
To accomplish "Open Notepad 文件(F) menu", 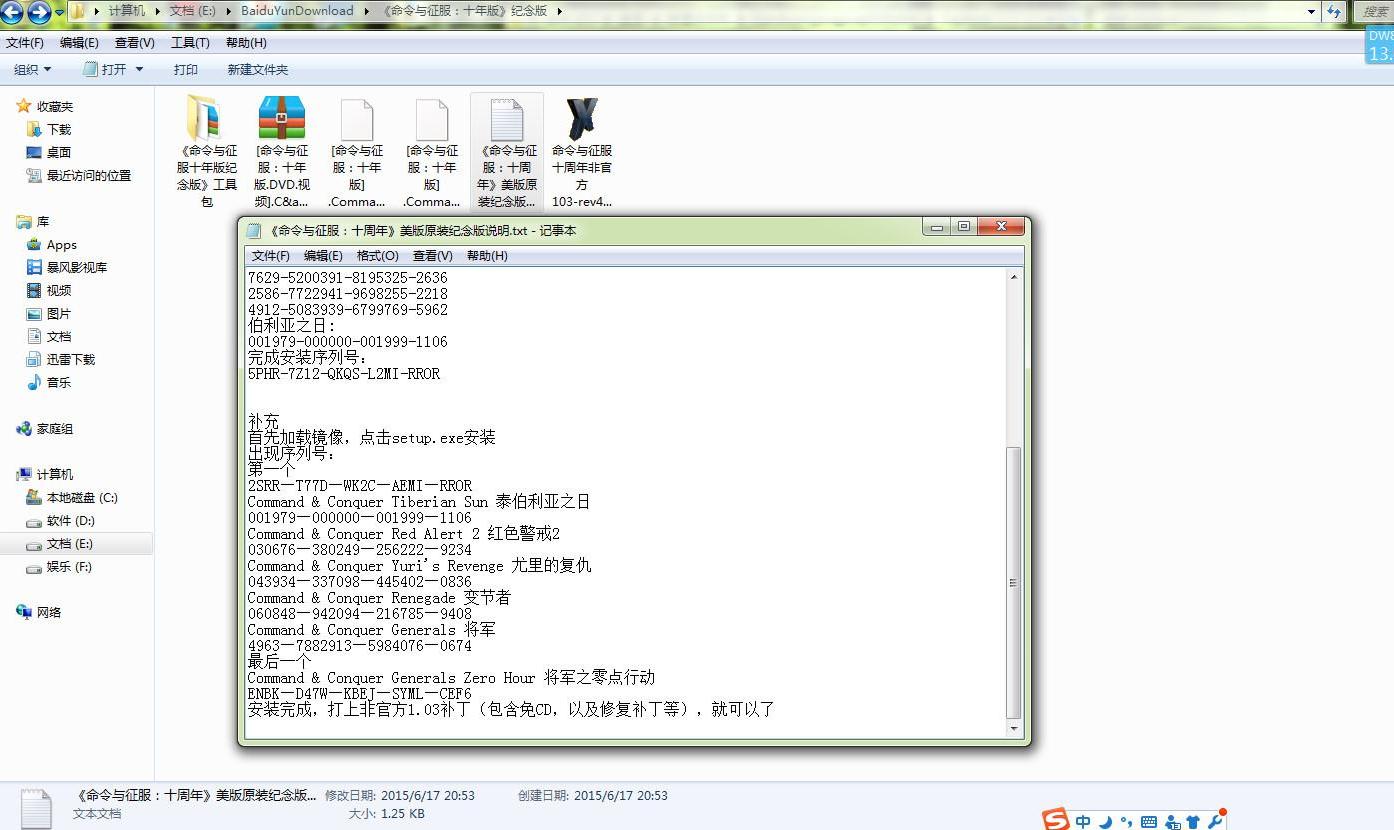I will click(x=271, y=256).
